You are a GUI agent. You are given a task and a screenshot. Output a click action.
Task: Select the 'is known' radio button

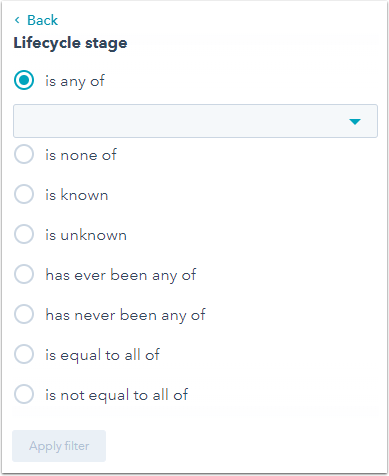tap(24, 194)
